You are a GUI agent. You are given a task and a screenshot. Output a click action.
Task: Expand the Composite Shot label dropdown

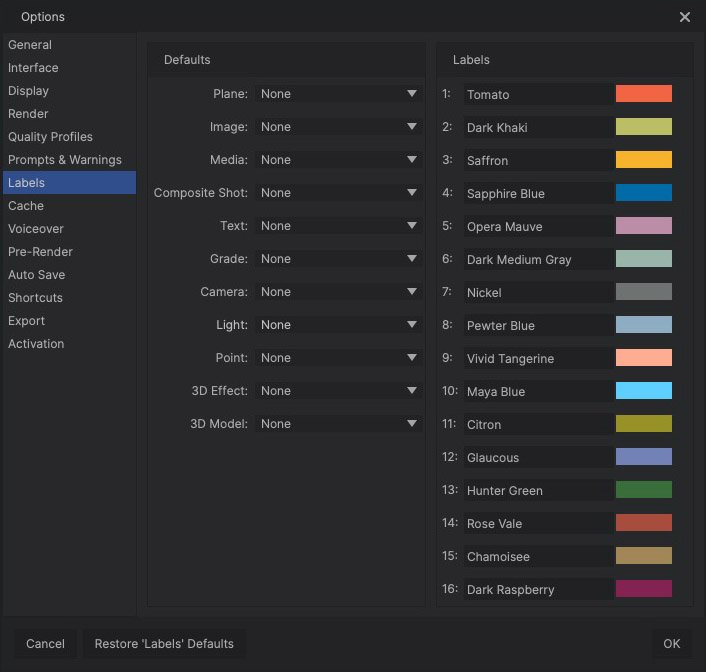click(x=338, y=193)
